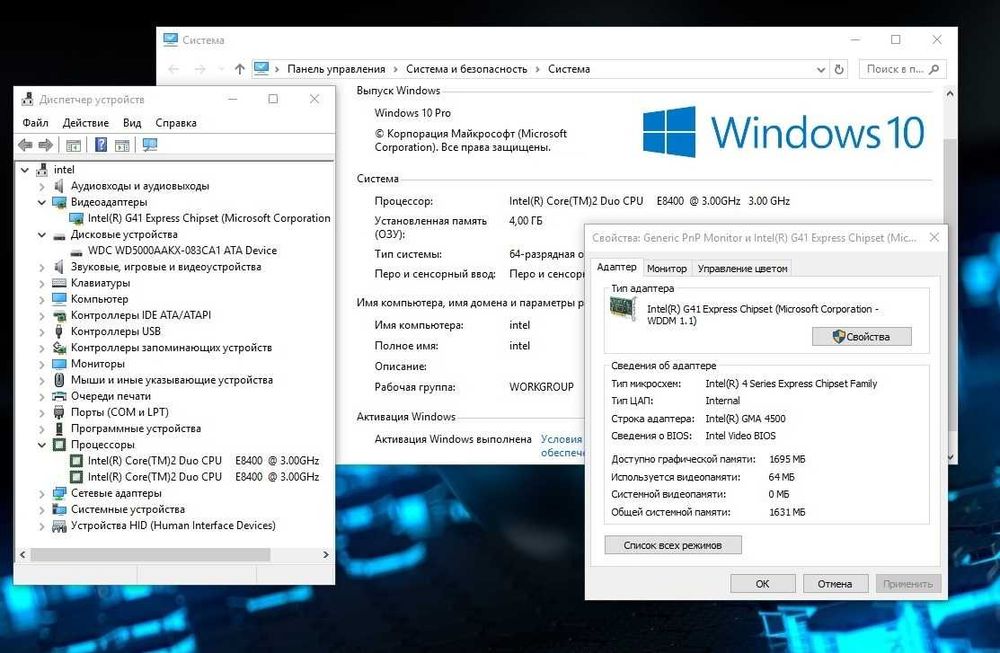The height and width of the screenshot is (653, 1000).
Task: Select WDC WD5000AAKX-083CA1 ATA Device
Action: tap(182, 251)
